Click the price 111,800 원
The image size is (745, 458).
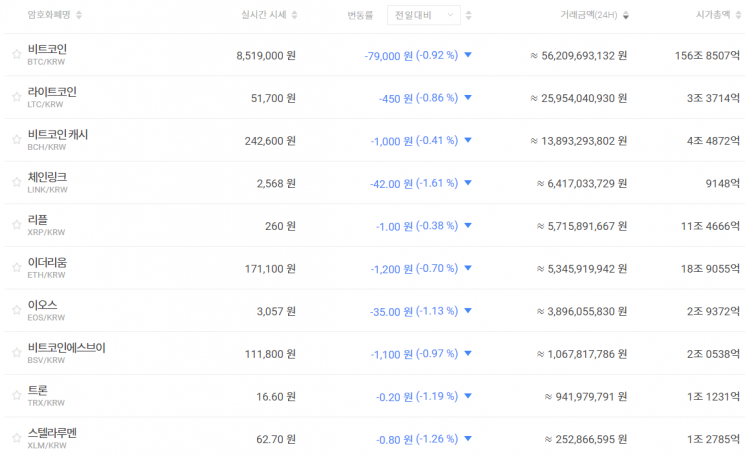coord(270,354)
